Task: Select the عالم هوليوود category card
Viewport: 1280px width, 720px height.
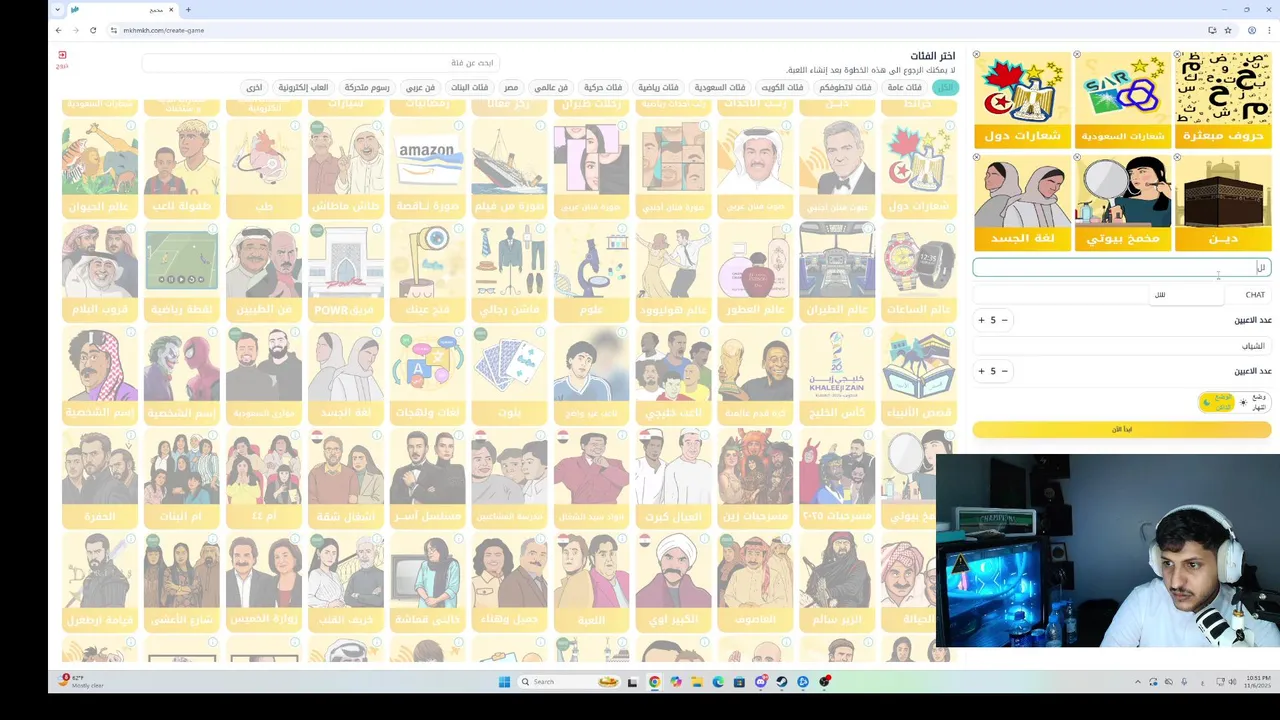Action: (673, 271)
